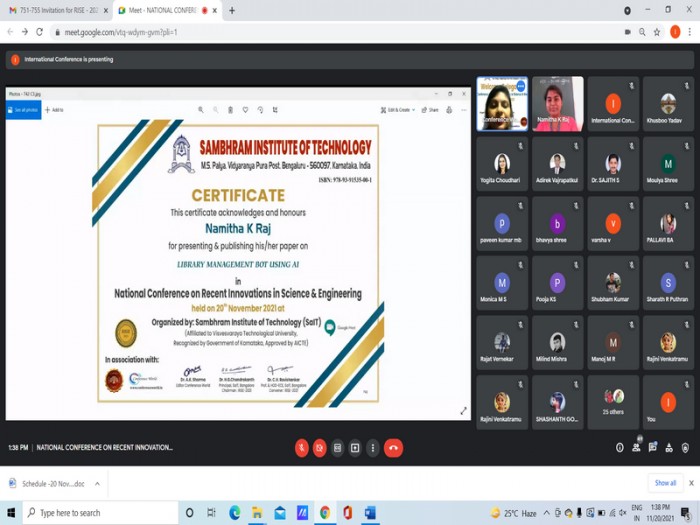Click the Present now icon

pos(355,448)
